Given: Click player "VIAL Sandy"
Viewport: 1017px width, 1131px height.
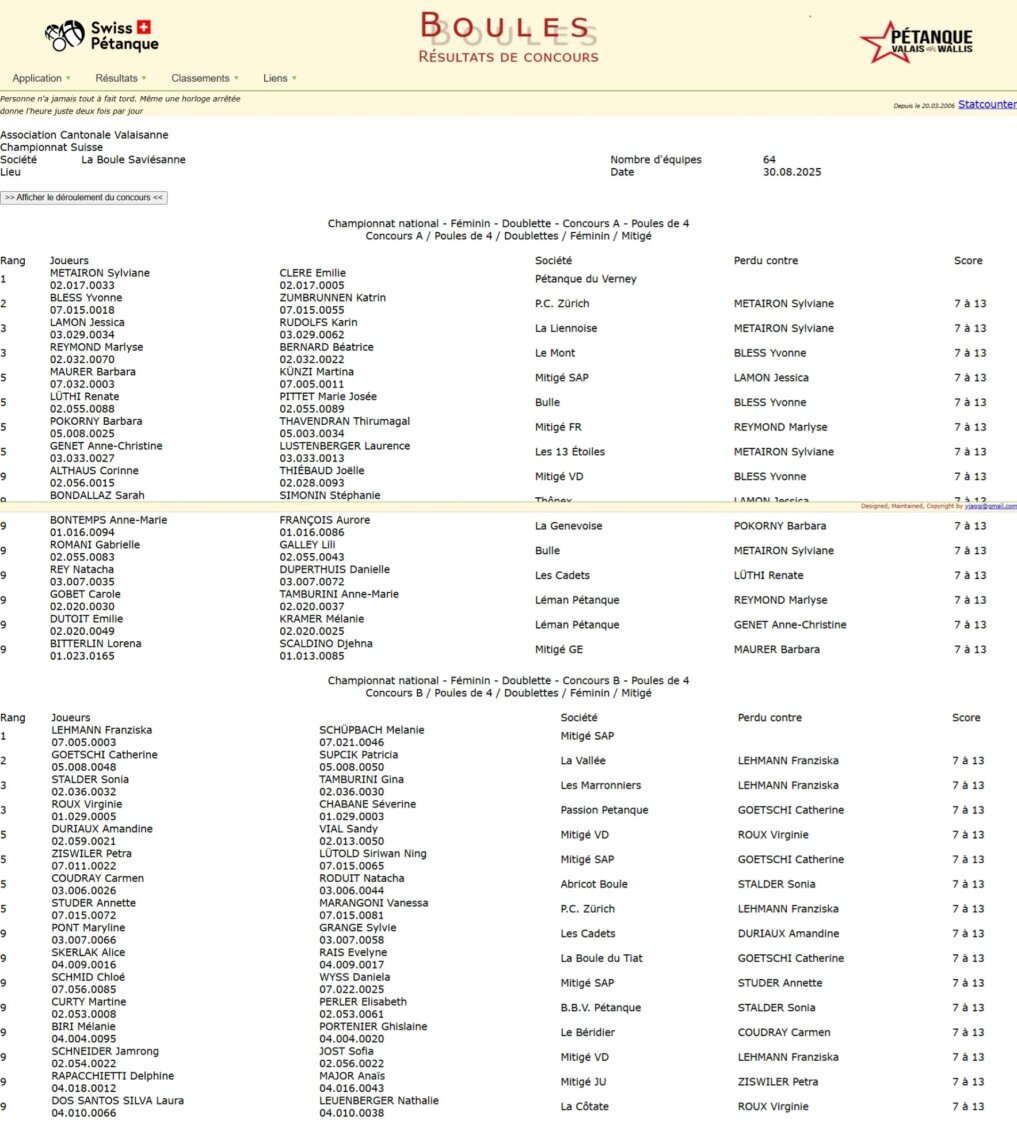Looking at the screenshot, I should click(348, 829).
